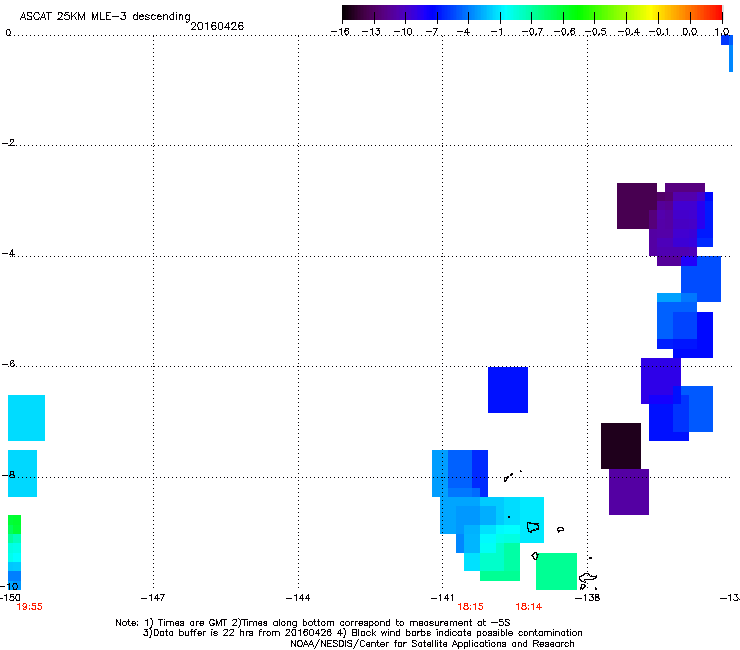Image resolution: width=740 pixels, height=650 pixels.
Task: Click the -138 longitude axis label
Action: click(587, 598)
